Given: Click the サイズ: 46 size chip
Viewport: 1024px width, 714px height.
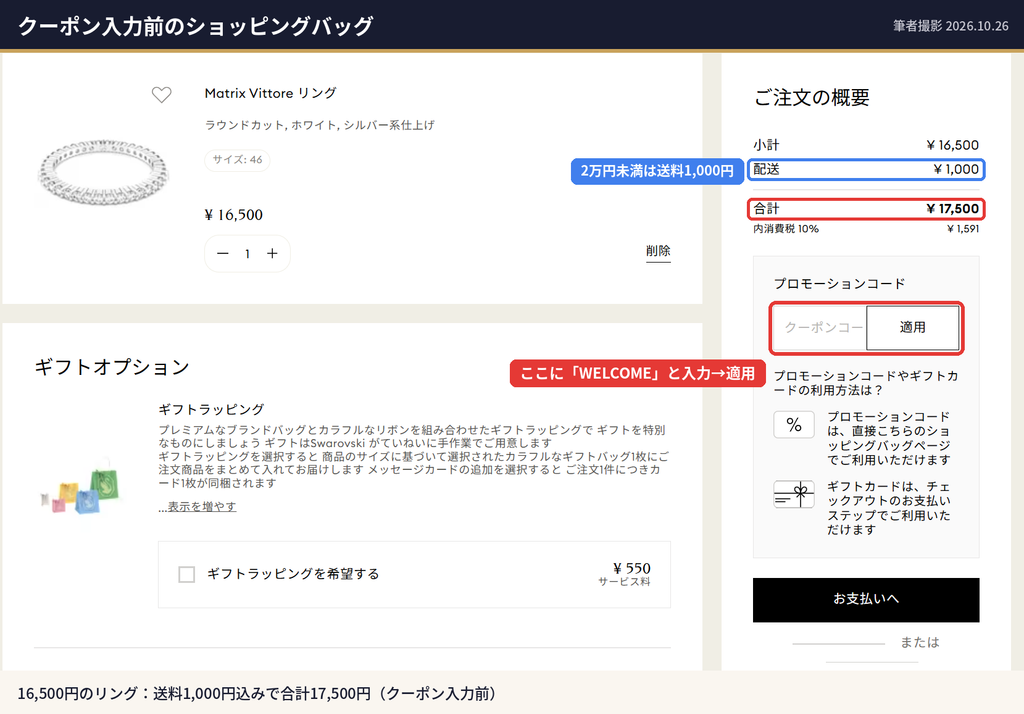Looking at the screenshot, I should coord(237,160).
